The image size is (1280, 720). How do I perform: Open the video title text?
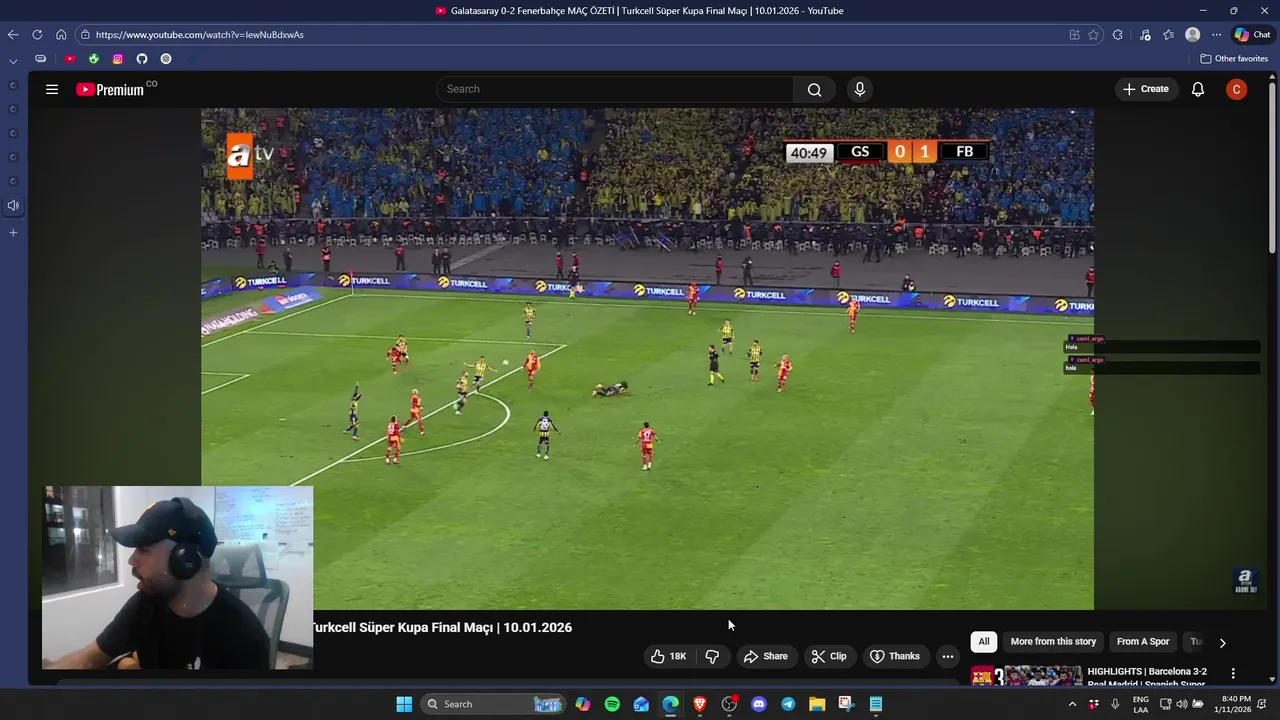pyautogui.click(x=442, y=627)
